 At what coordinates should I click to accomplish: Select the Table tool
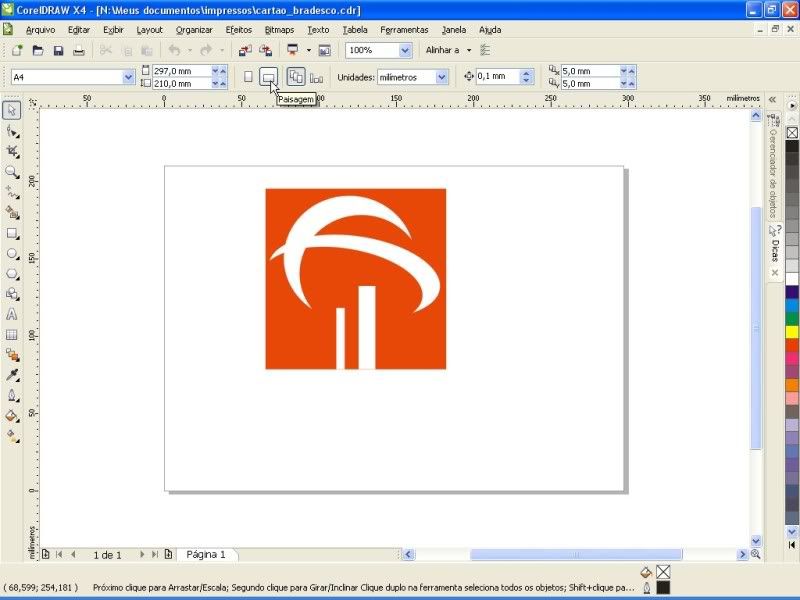click(12, 335)
